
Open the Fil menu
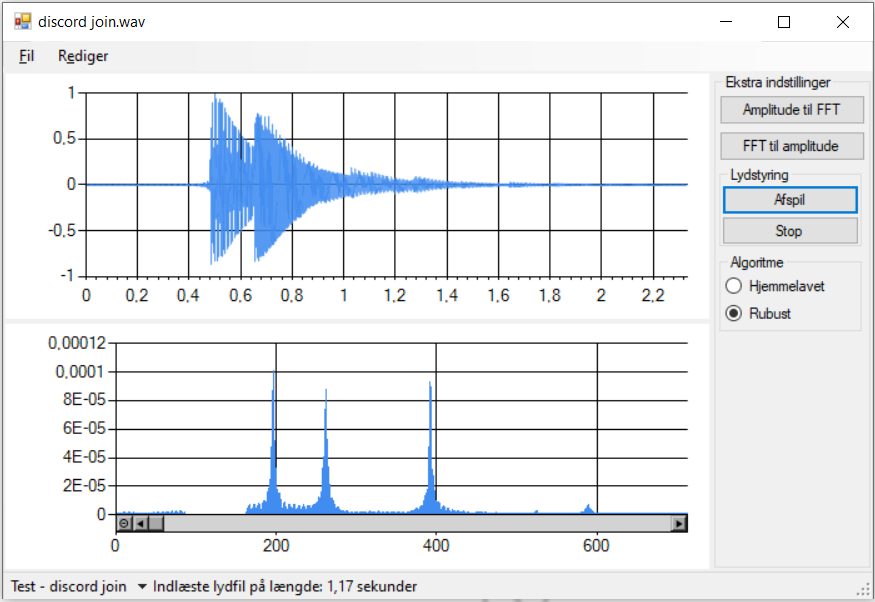26,56
